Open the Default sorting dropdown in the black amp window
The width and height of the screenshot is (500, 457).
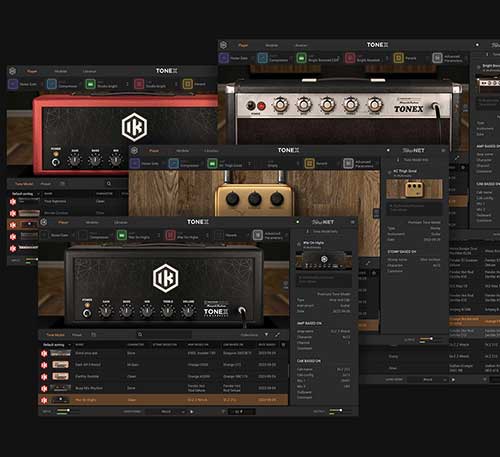tap(56, 345)
